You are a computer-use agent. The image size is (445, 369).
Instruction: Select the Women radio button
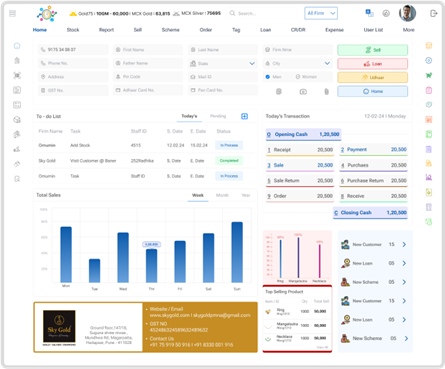pos(298,77)
